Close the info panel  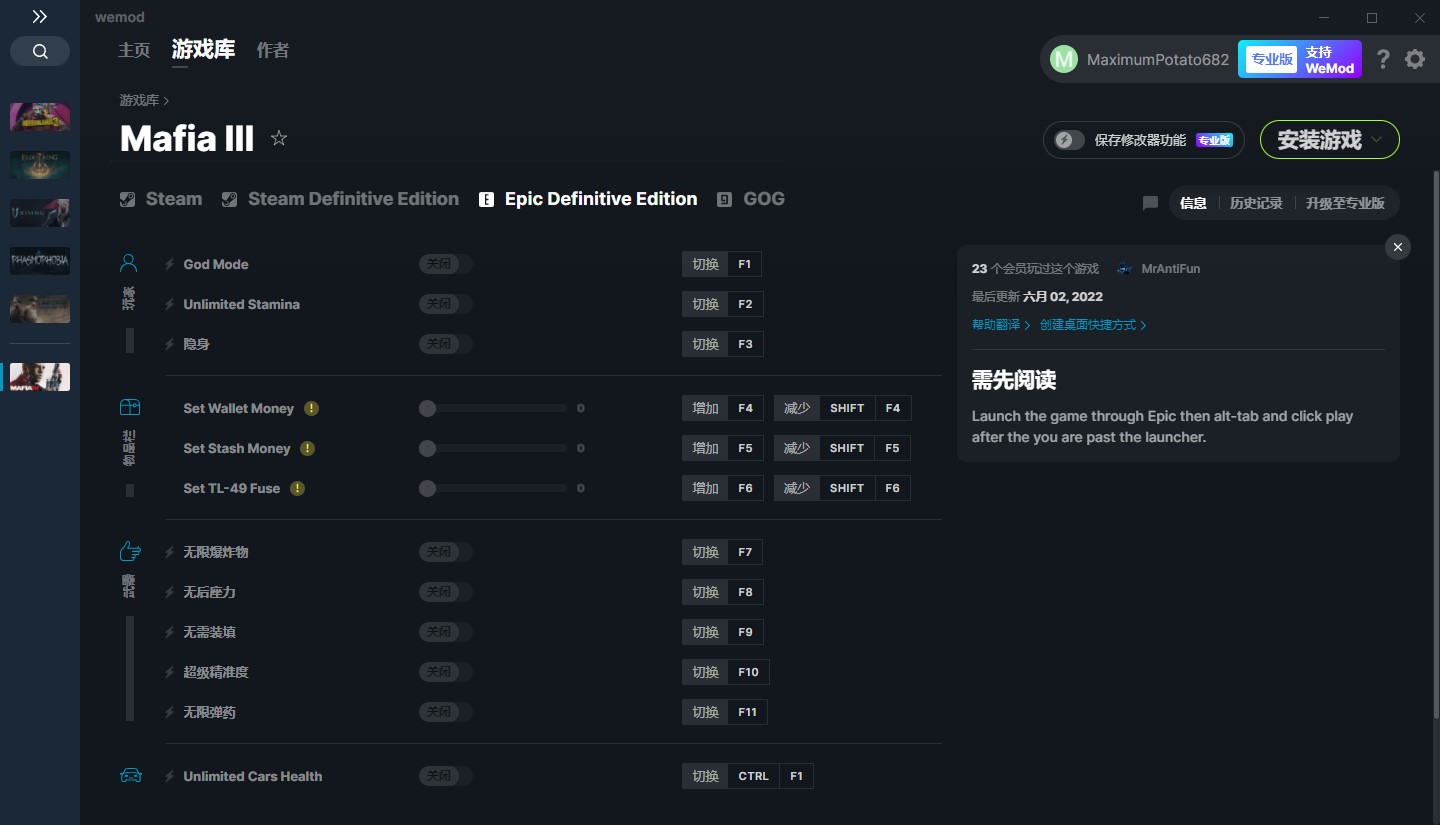point(1398,247)
